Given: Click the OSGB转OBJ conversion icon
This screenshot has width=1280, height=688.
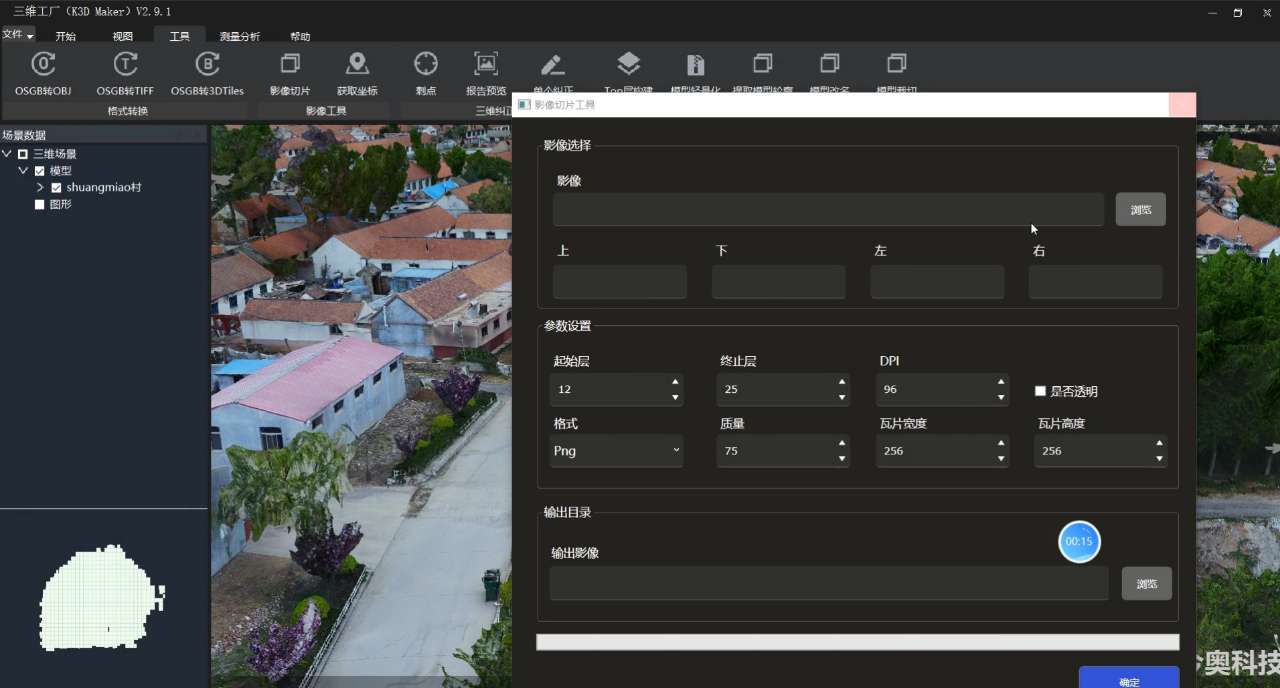Looking at the screenshot, I should [43, 66].
